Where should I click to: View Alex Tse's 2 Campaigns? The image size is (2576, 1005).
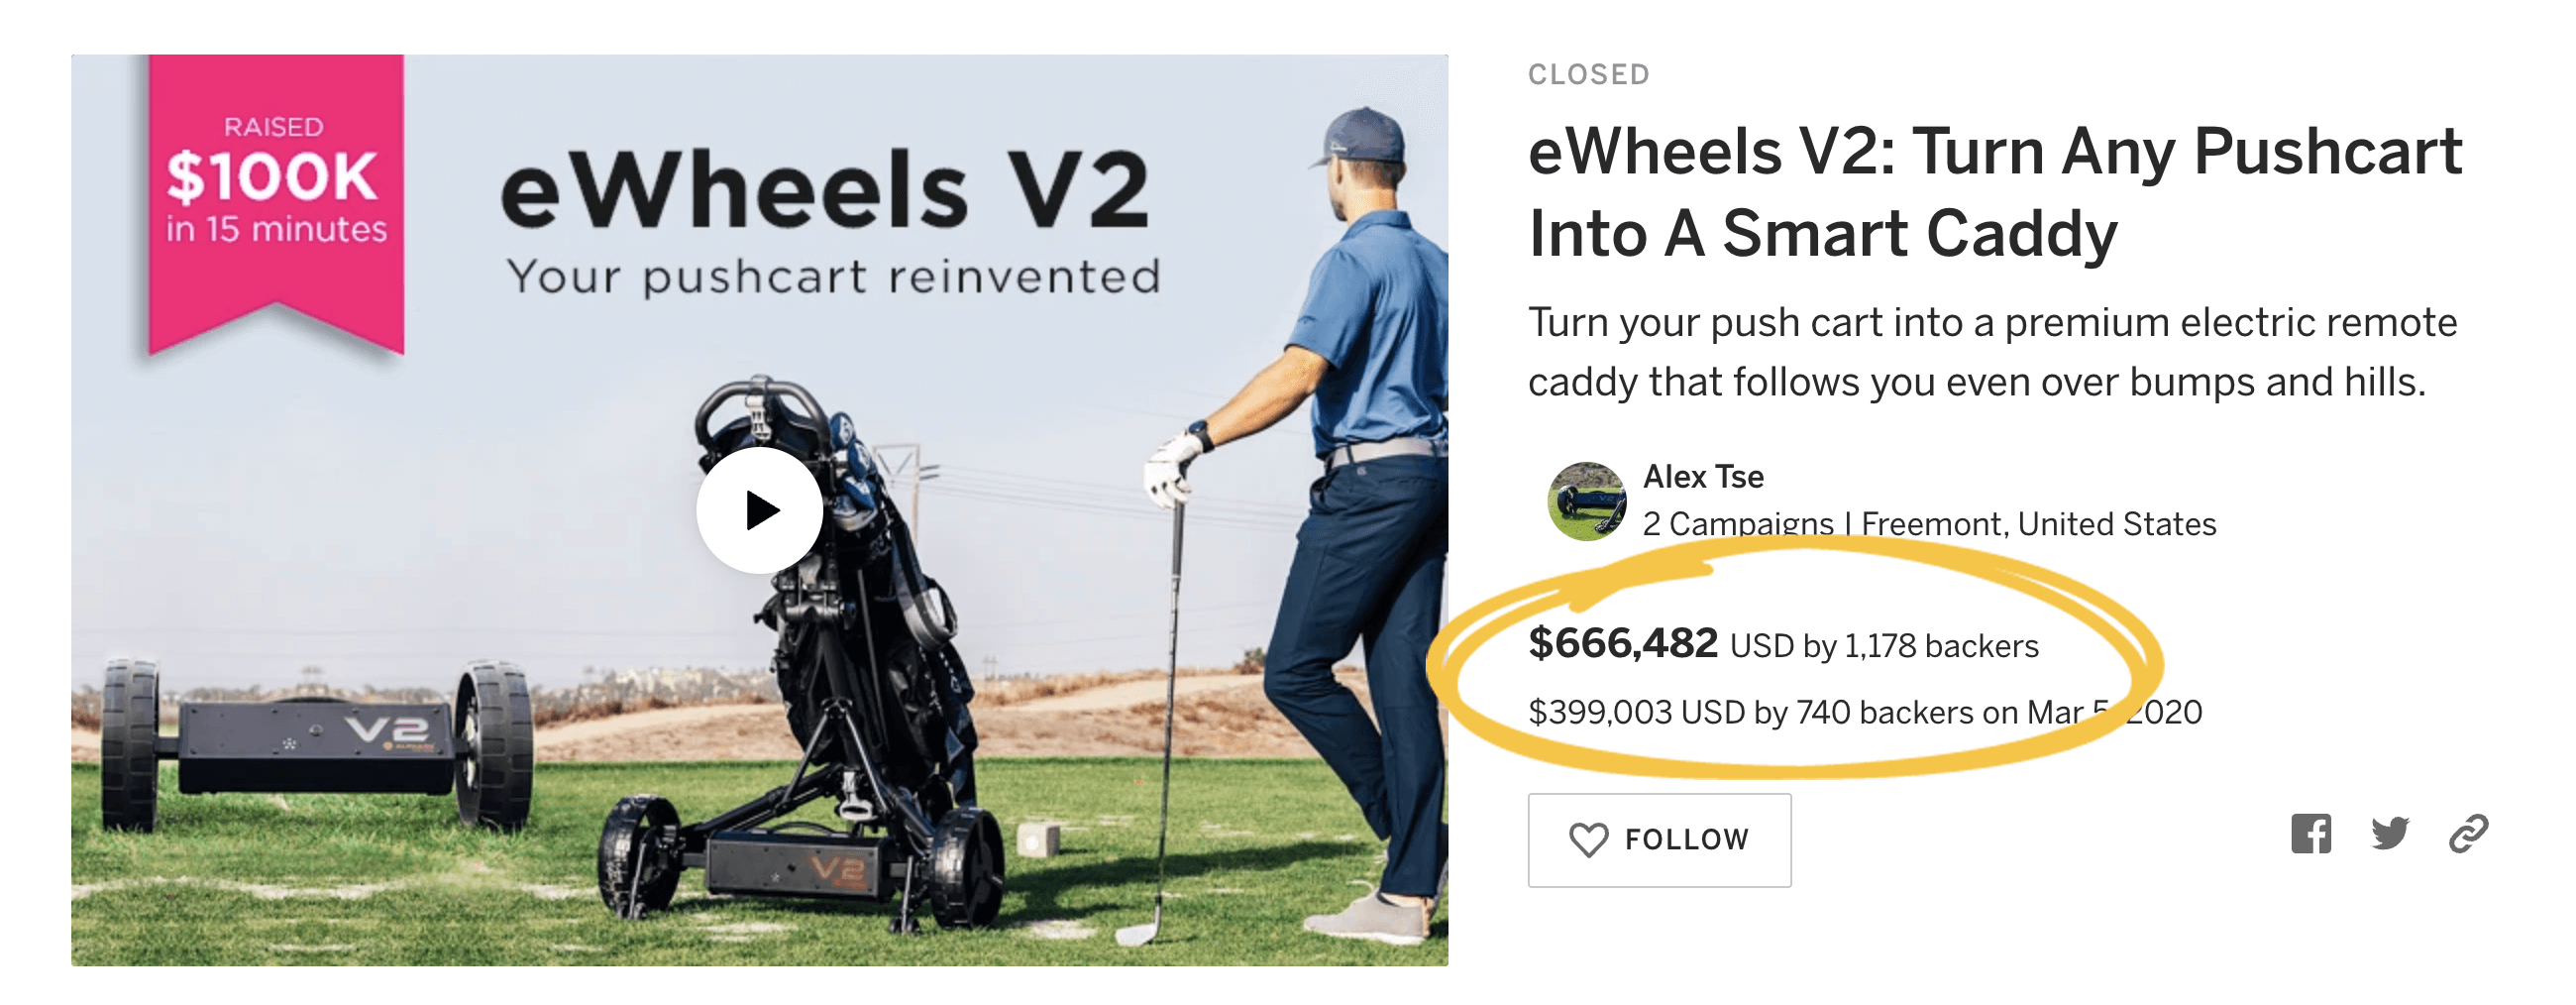(1738, 523)
